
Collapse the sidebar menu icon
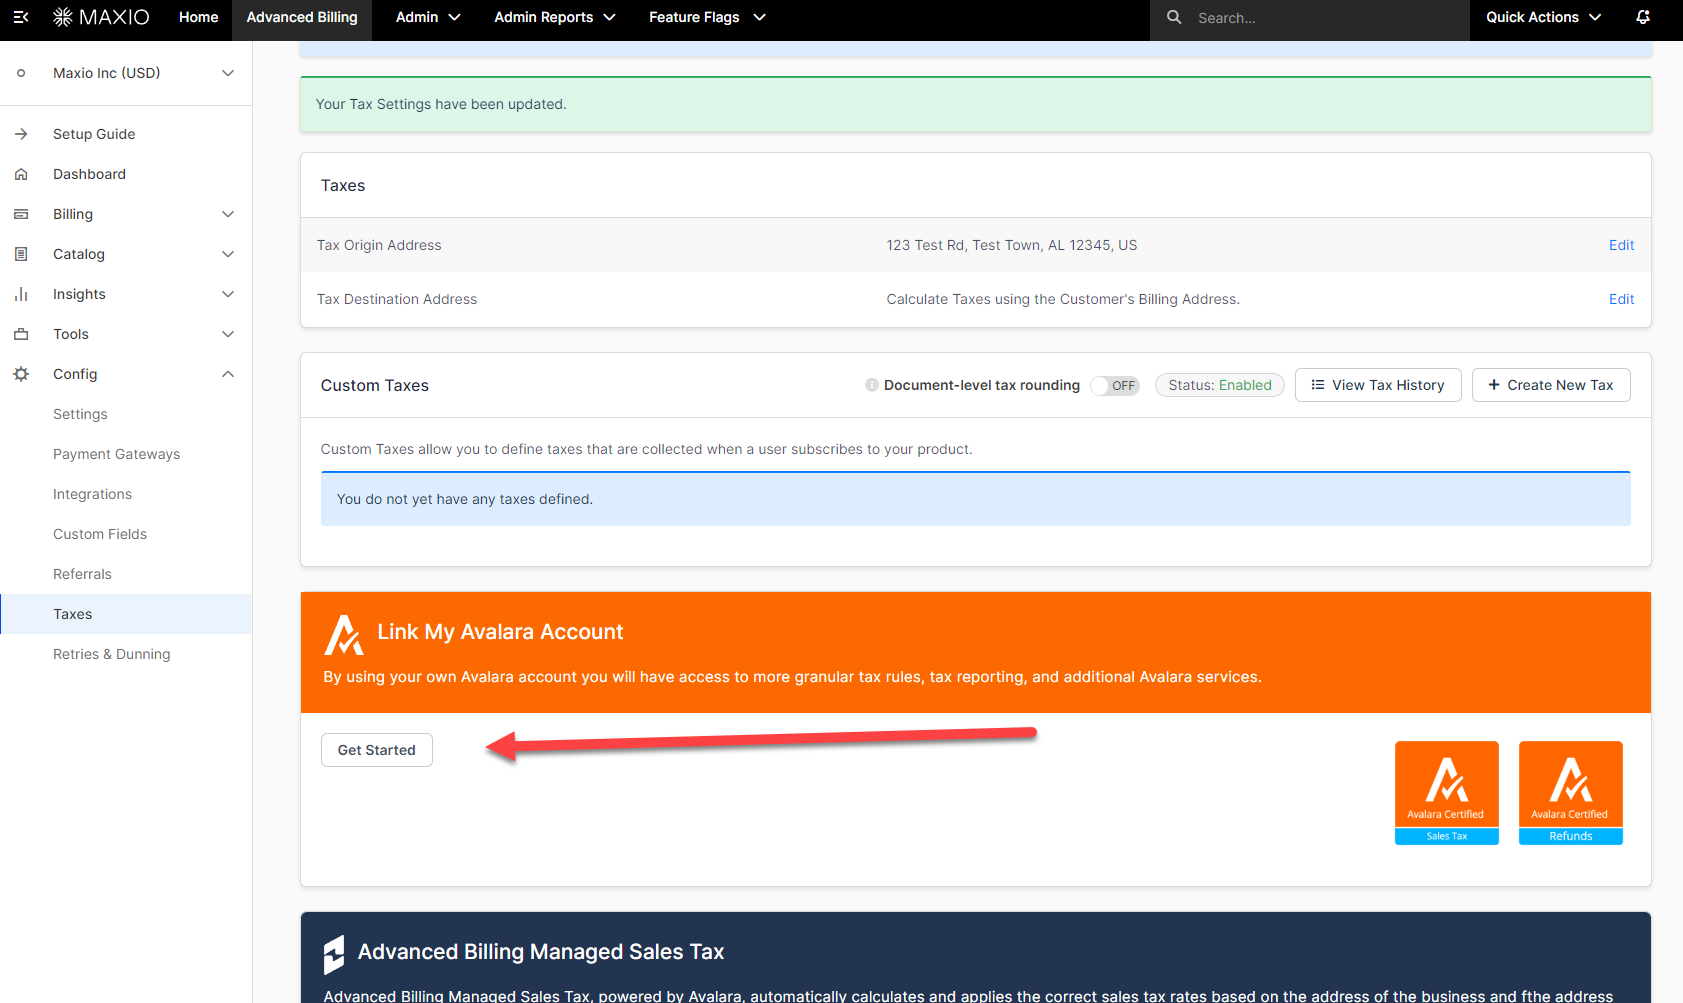click(20, 17)
